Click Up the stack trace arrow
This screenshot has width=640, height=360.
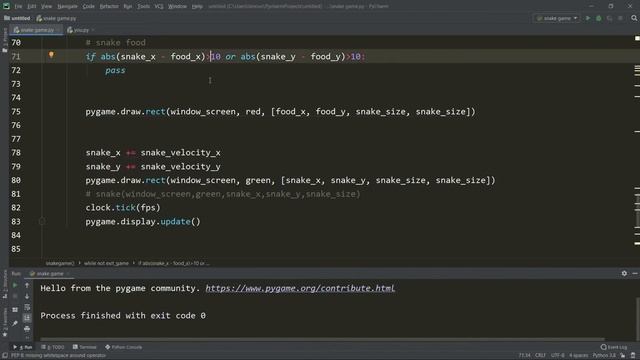coord(27,285)
